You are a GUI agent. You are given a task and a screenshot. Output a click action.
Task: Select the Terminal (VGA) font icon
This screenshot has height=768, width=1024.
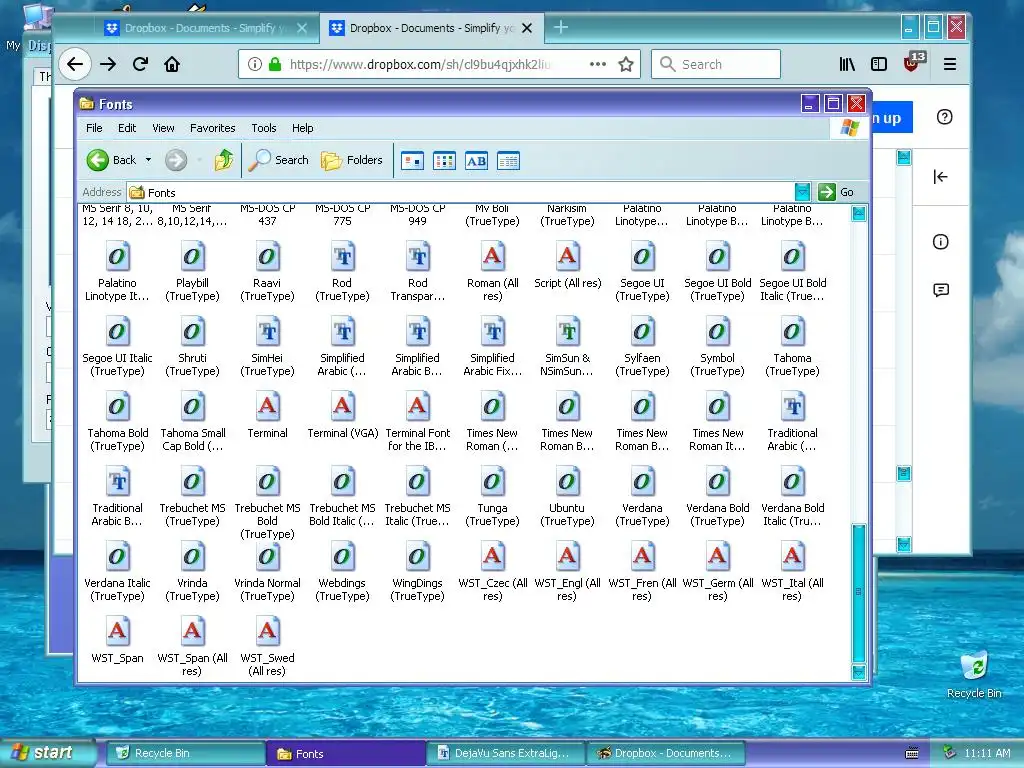tap(342, 406)
